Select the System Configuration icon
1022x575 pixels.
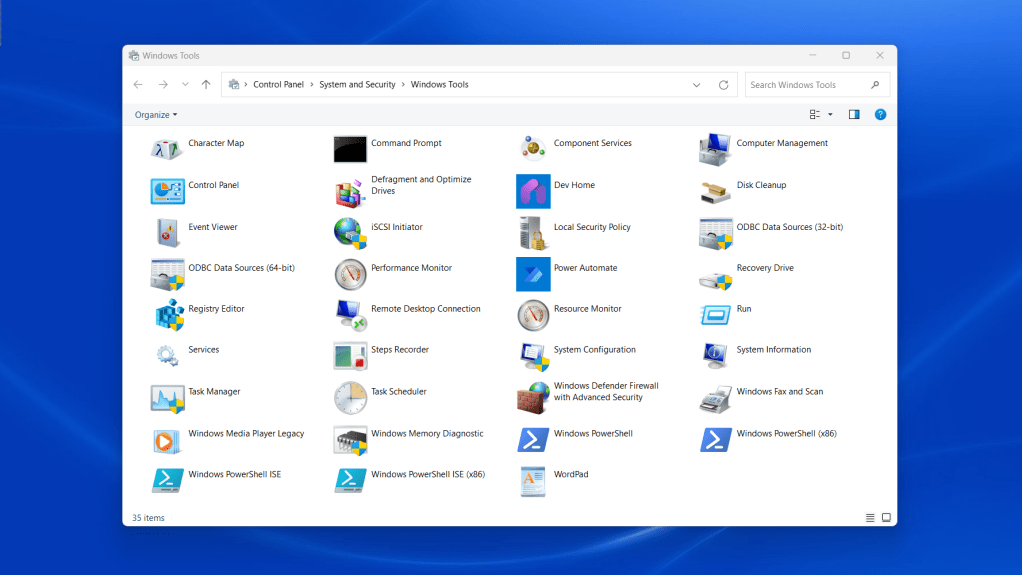(x=534, y=357)
